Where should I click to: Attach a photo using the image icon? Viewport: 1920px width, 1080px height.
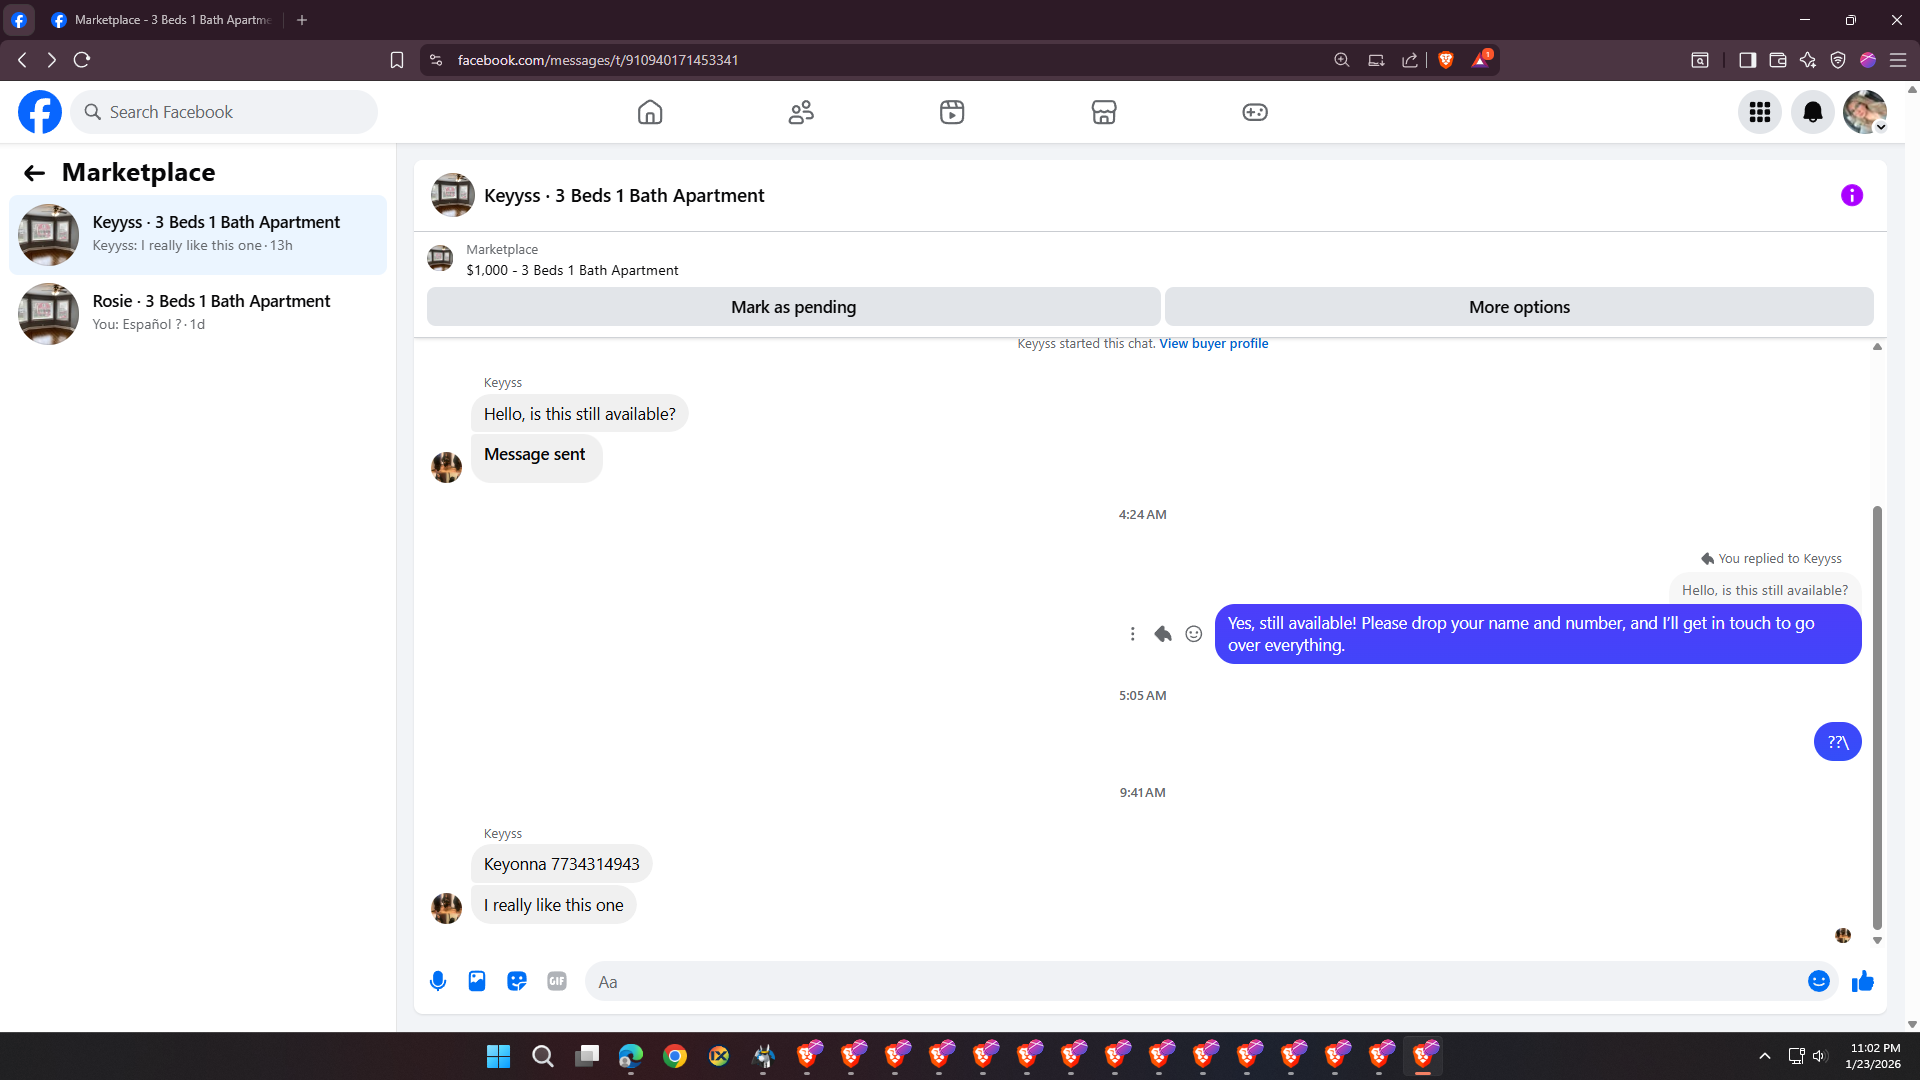[x=477, y=981]
